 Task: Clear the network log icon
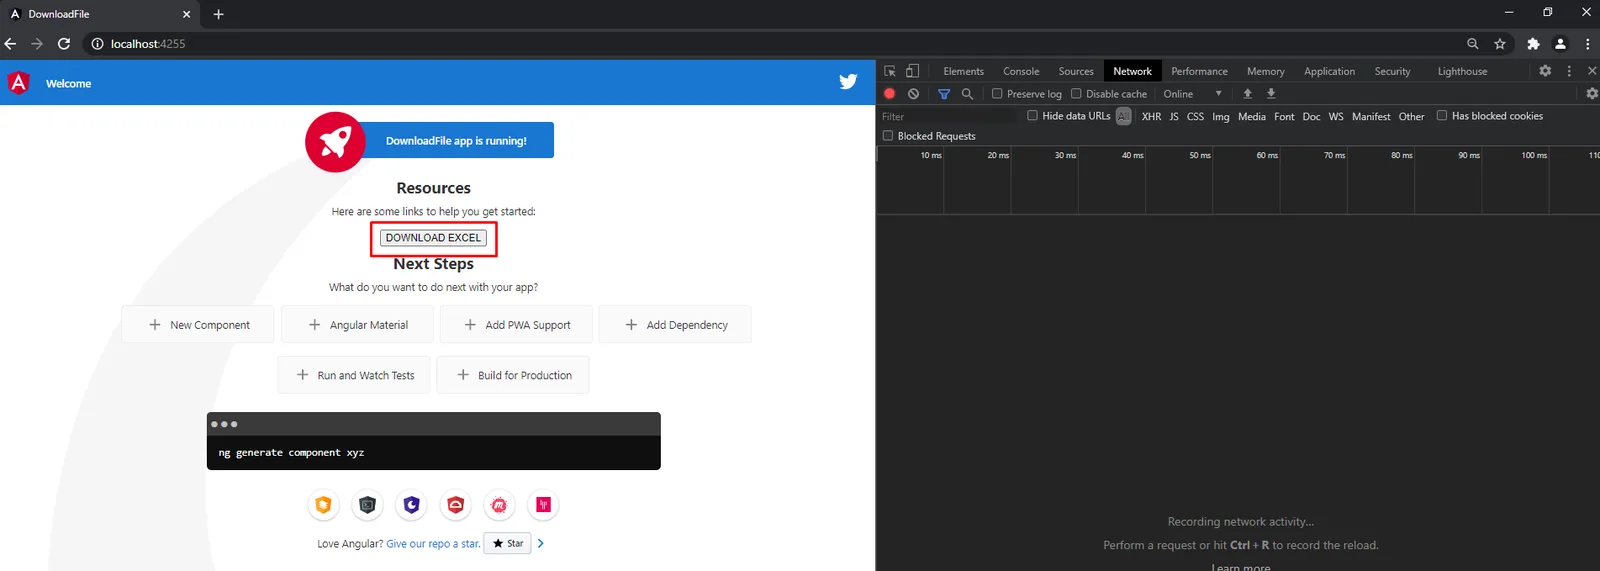(x=913, y=93)
